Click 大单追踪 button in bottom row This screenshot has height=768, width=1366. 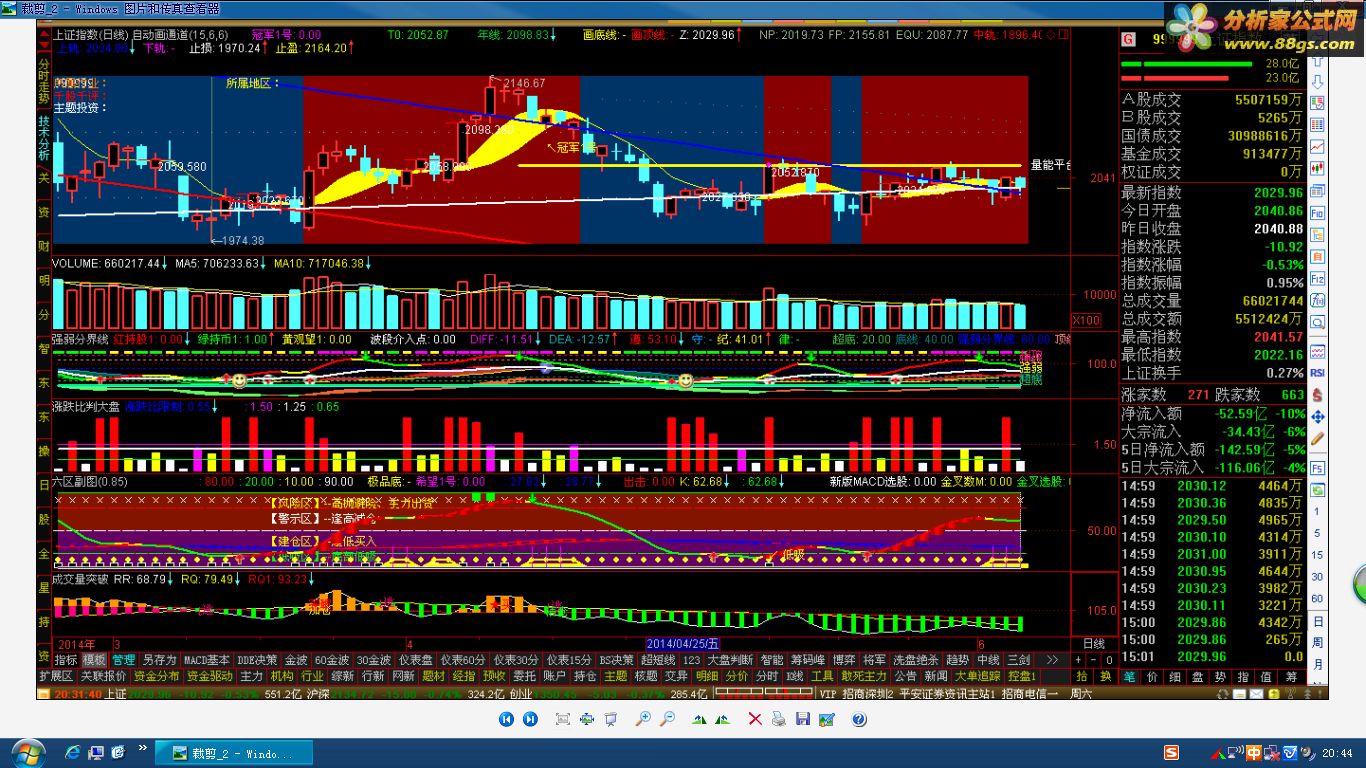pyautogui.click(x=977, y=676)
